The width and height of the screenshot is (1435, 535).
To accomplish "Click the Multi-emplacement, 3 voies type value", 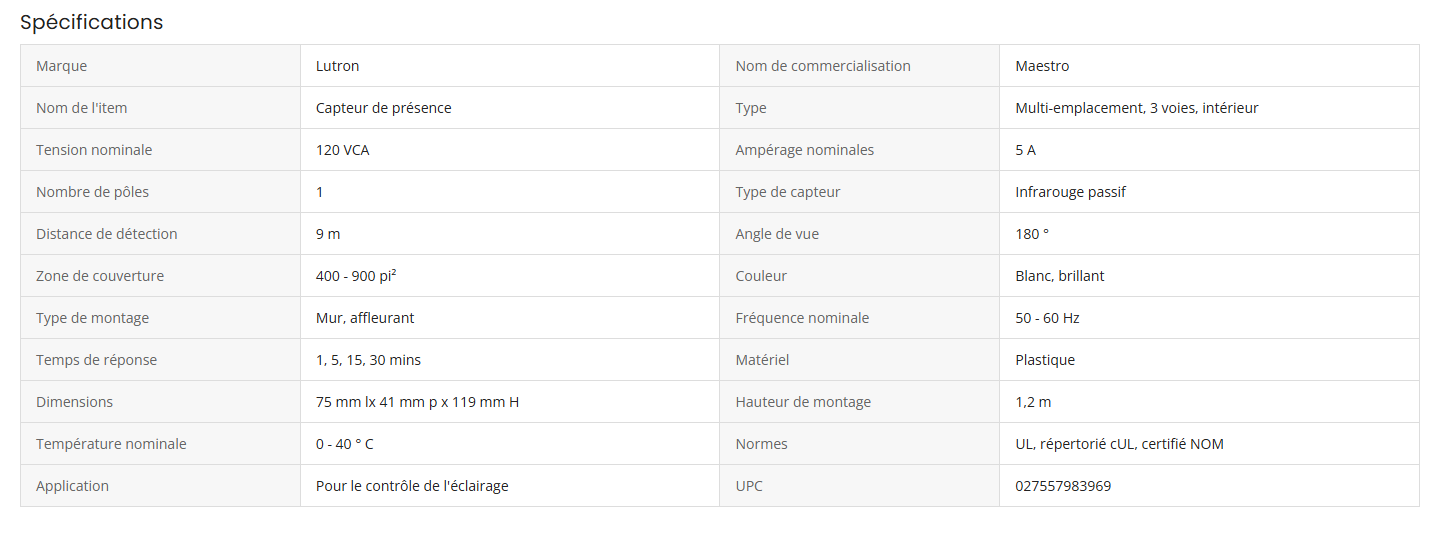I will (1136, 108).
